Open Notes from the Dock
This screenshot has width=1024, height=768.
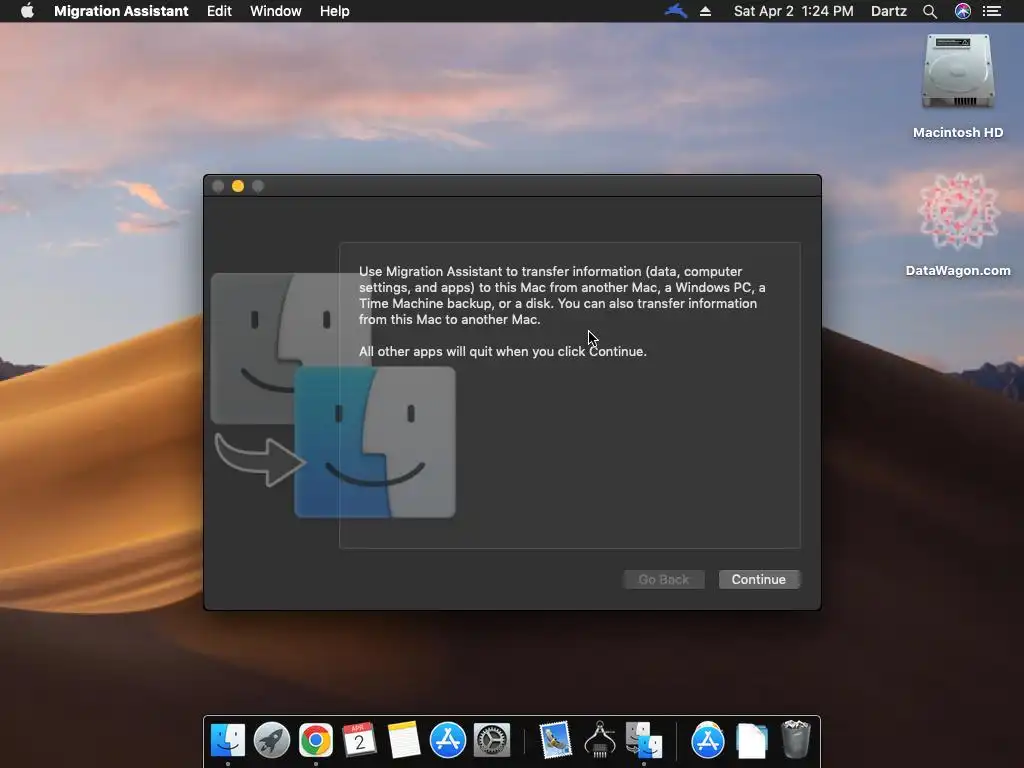coord(404,740)
